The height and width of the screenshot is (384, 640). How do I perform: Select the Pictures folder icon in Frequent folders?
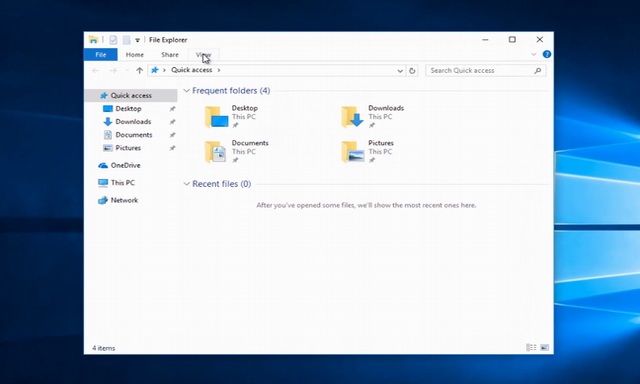353,151
